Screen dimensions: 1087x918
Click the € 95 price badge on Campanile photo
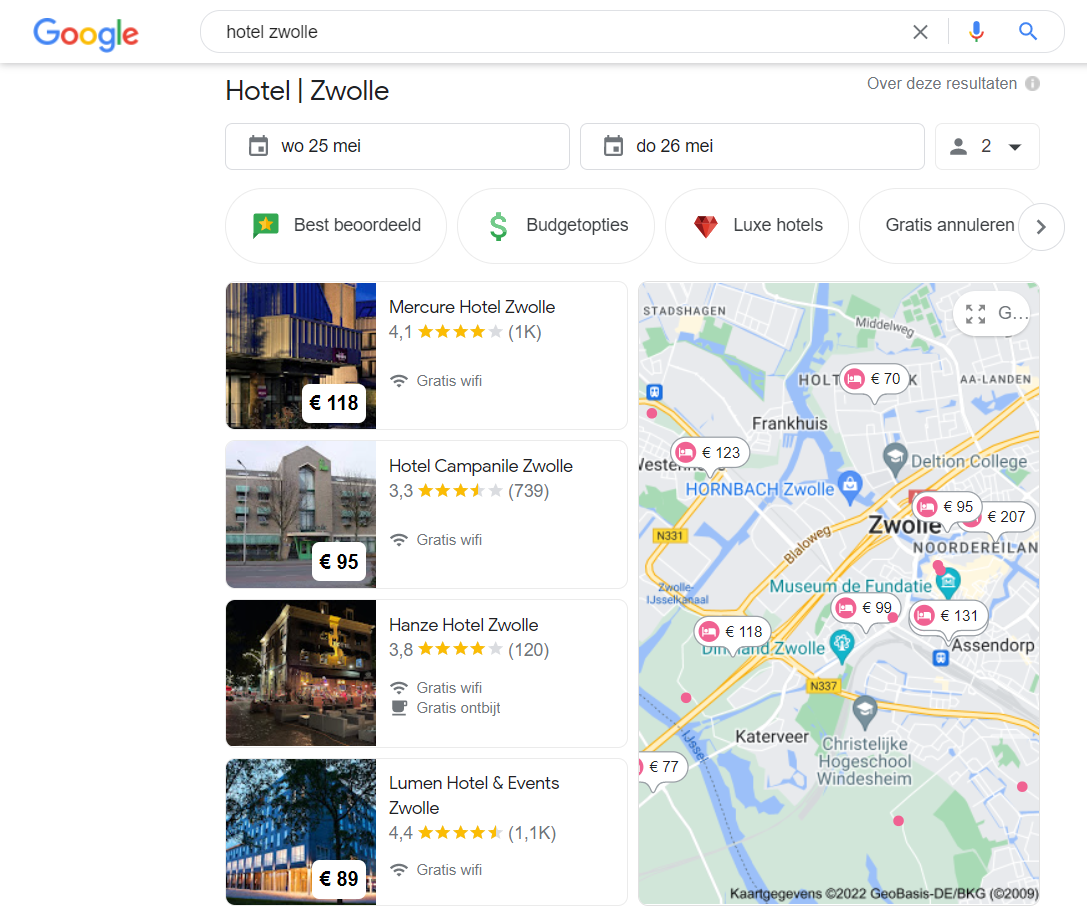click(x=339, y=562)
